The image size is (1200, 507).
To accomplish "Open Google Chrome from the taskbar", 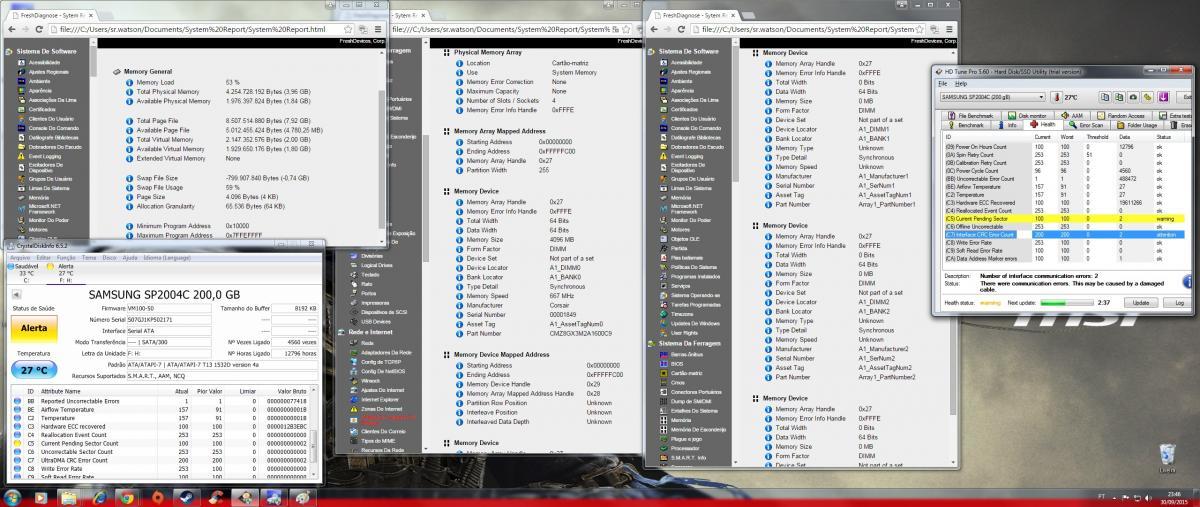I will pos(126,497).
